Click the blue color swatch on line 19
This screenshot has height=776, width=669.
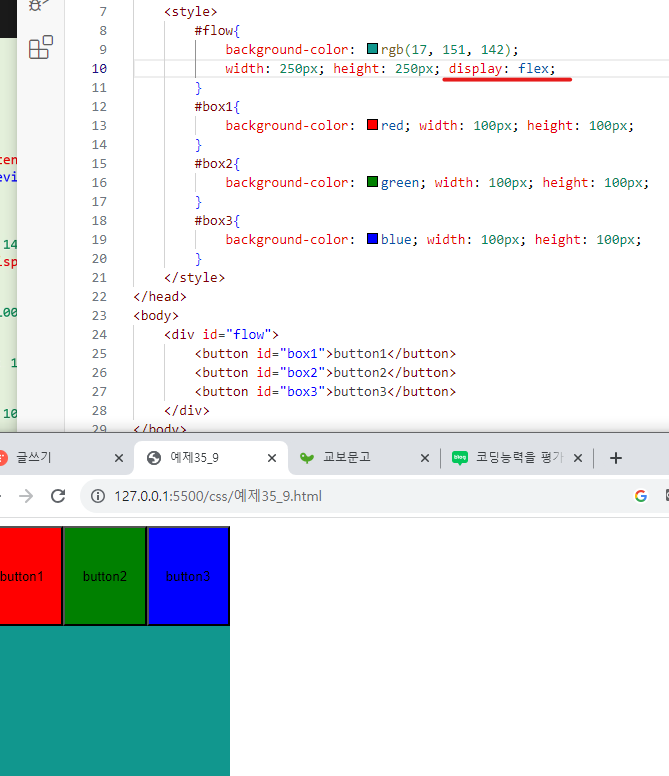coord(373,239)
